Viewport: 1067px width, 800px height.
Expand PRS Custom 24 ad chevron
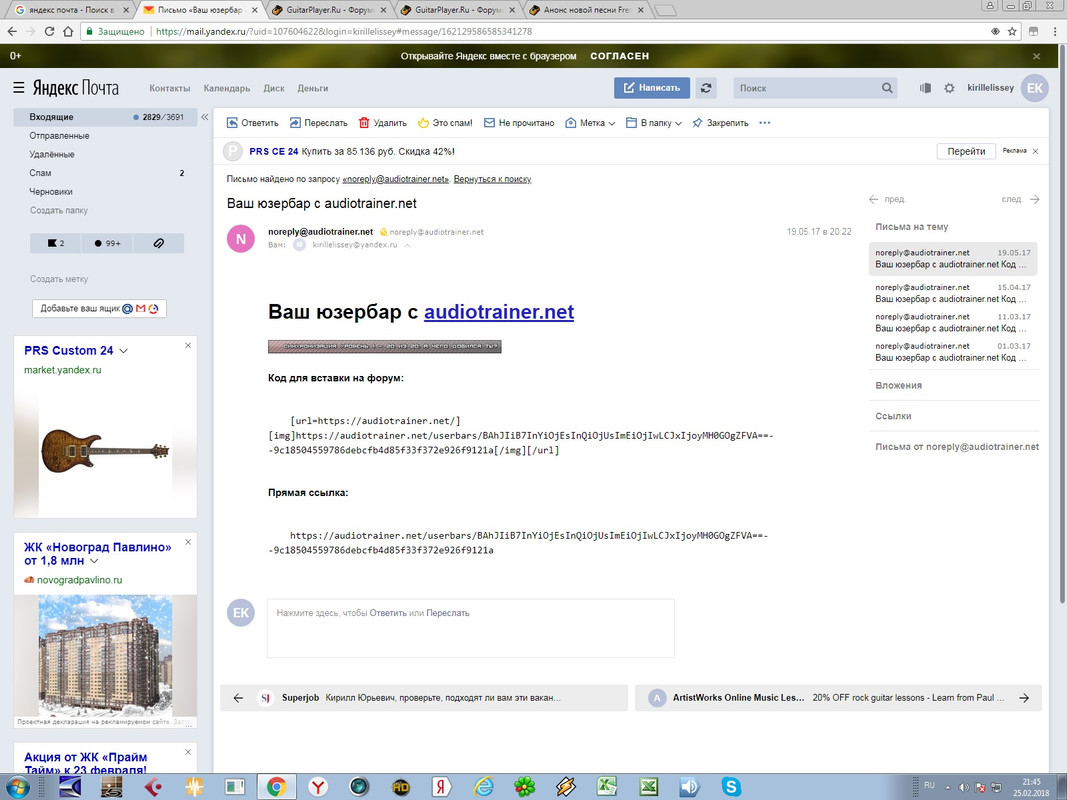[123, 351]
